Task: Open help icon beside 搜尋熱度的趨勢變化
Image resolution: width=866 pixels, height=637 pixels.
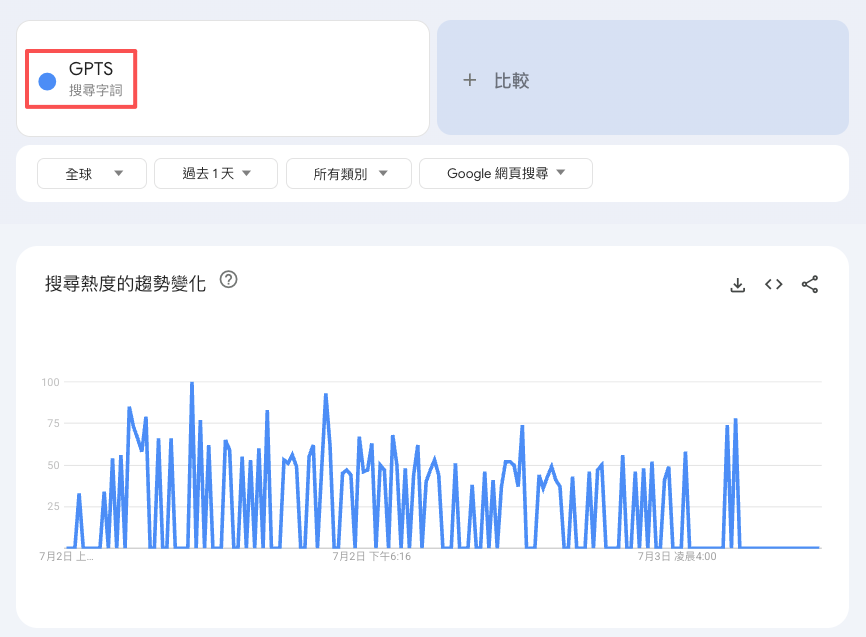Action: (x=228, y=280)
